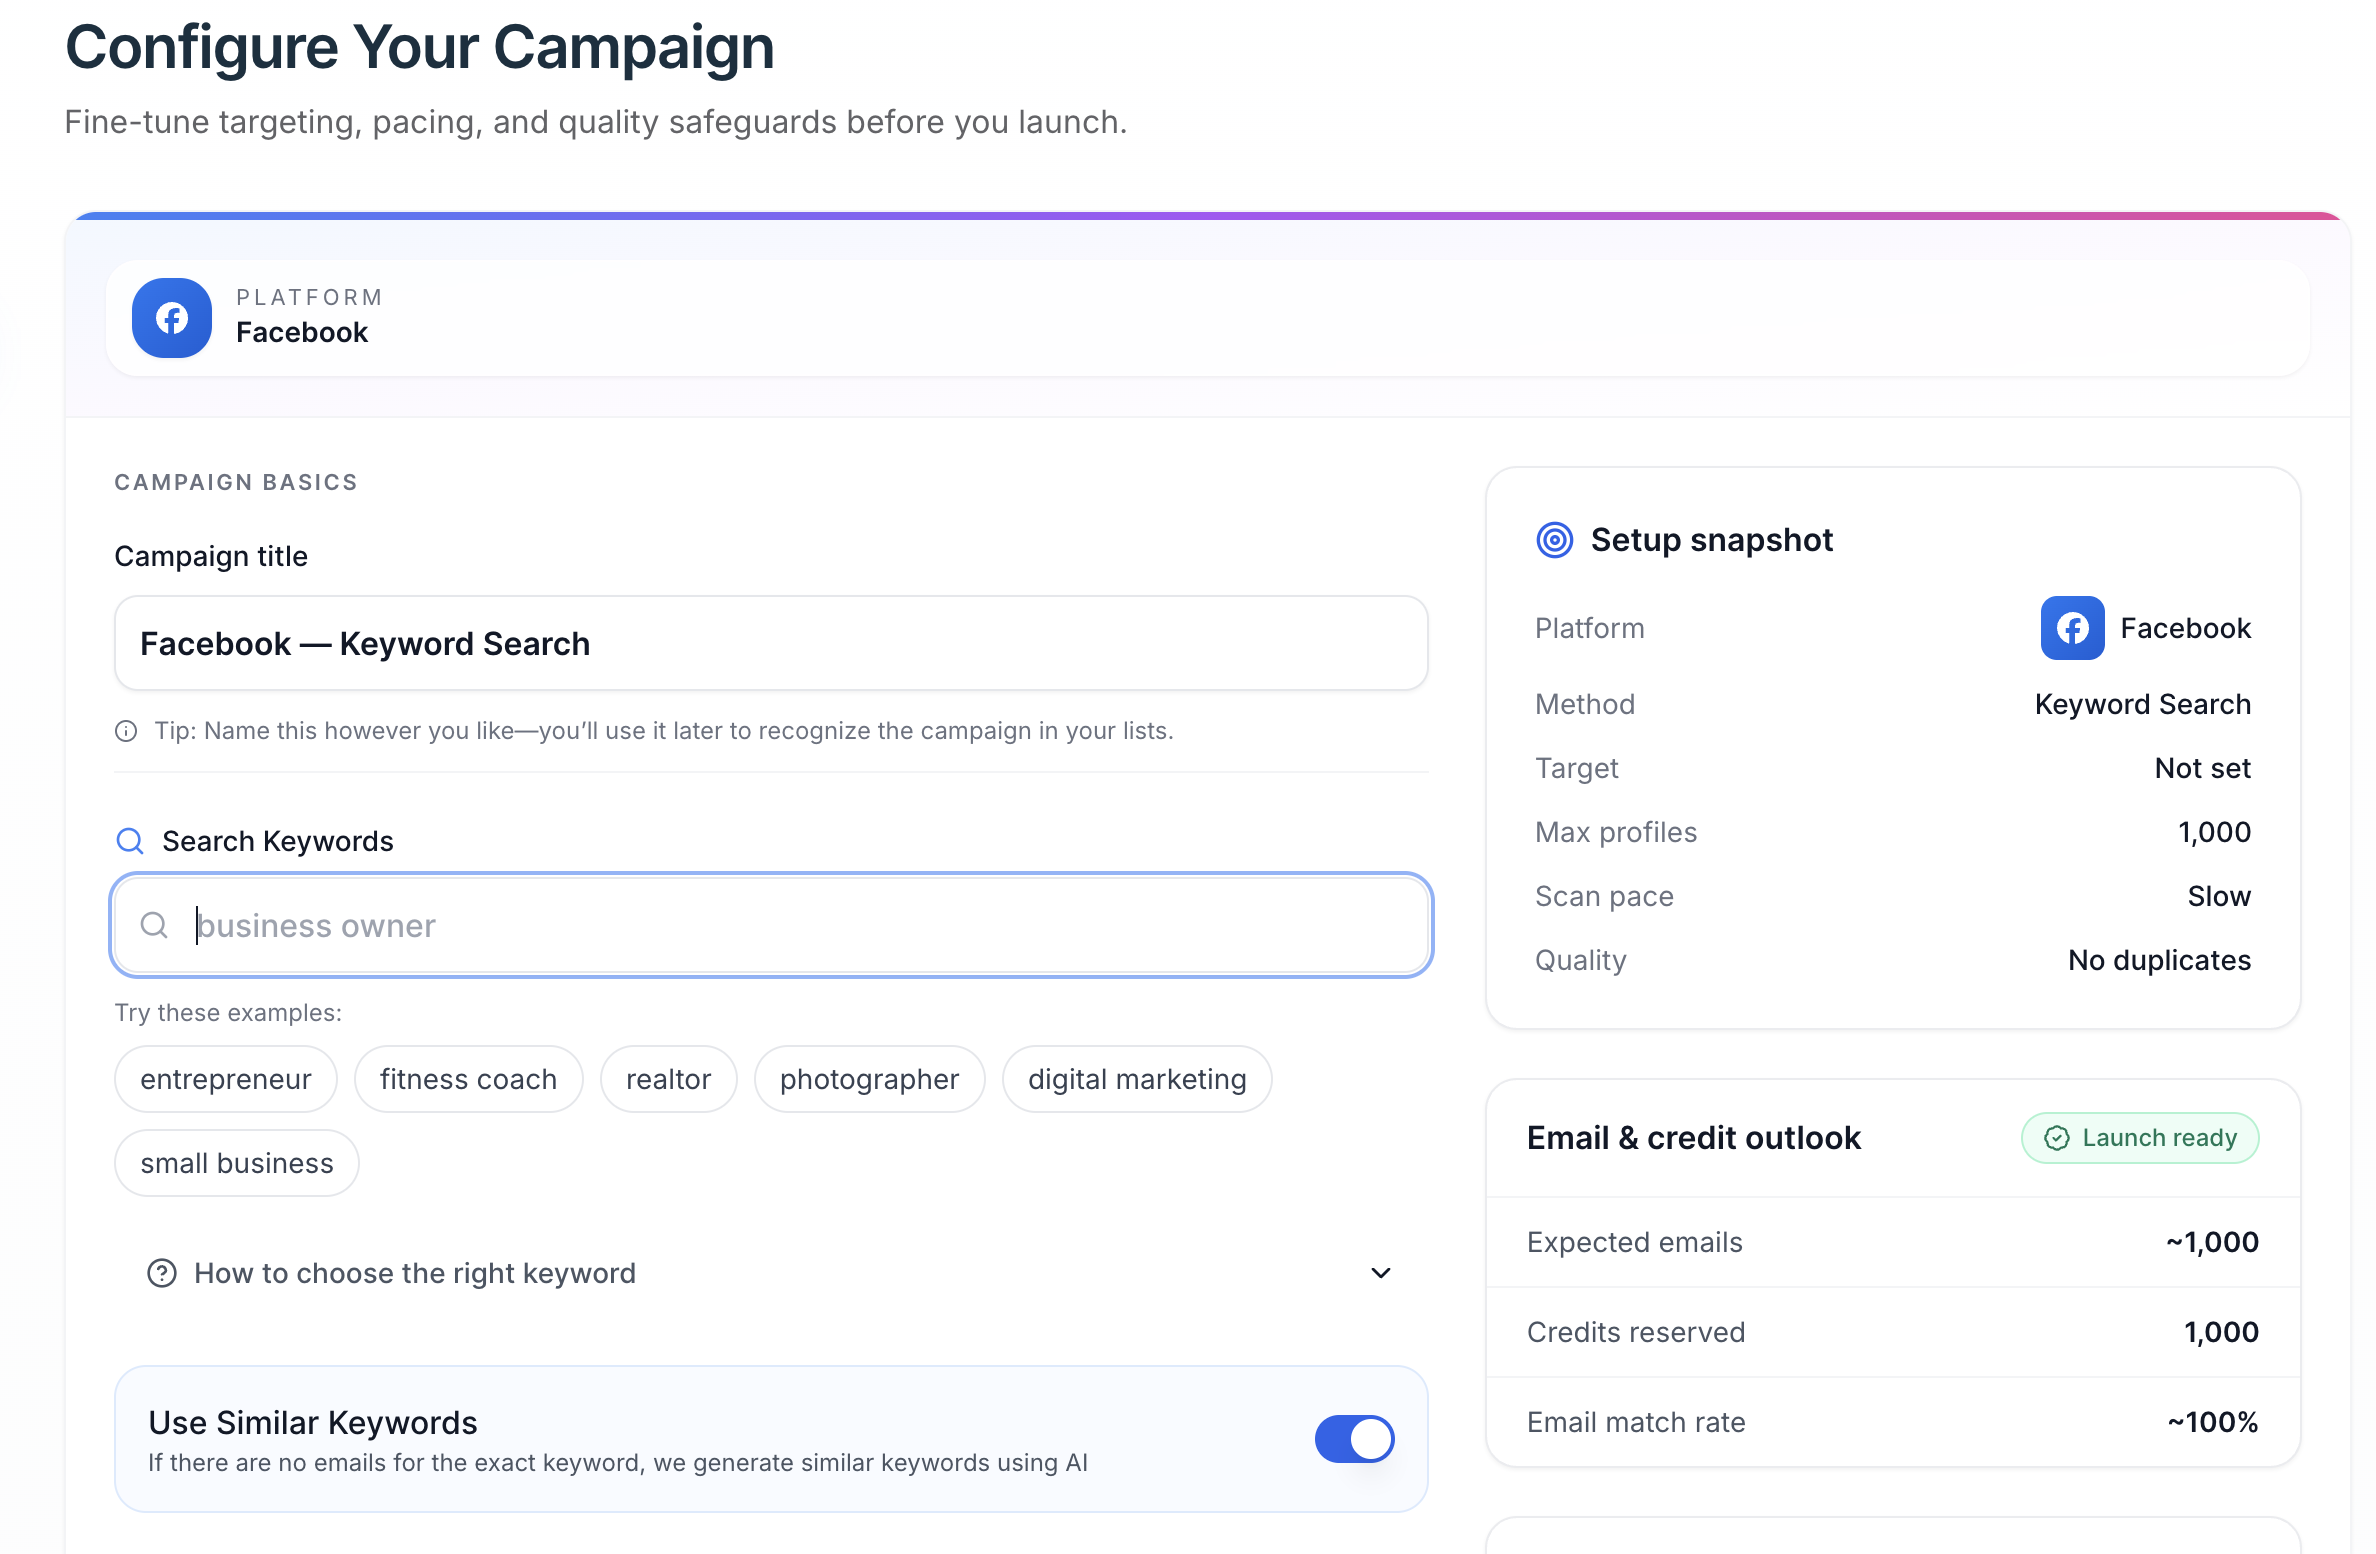
Task: Choose the digital marketing suggestion chip
Action: pyautogui.click(x=1136, y=1078)
